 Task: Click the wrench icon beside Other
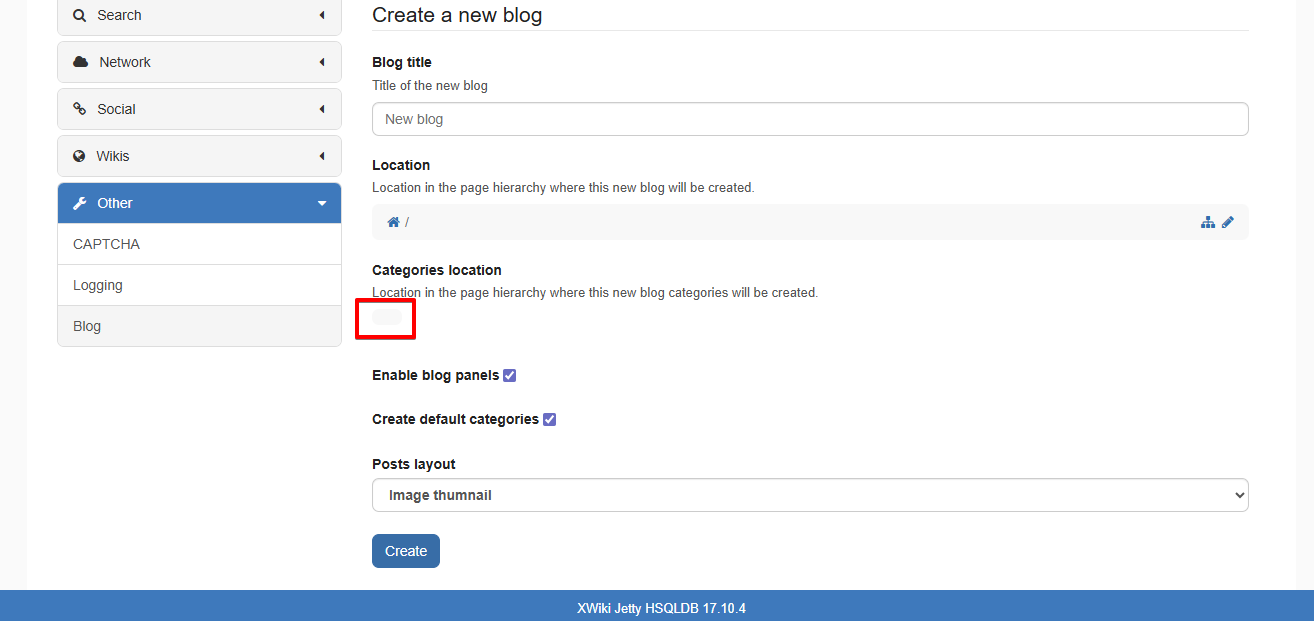(x=80, y=203)
